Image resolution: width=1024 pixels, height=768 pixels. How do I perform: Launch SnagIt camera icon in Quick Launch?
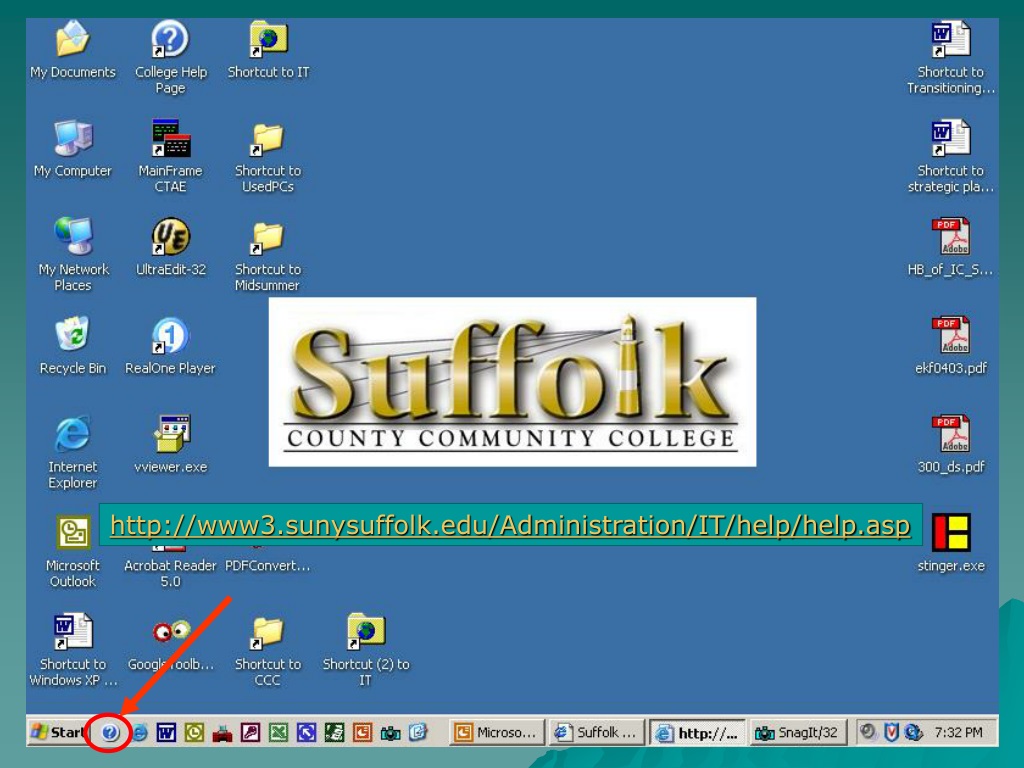pos(391,733)
